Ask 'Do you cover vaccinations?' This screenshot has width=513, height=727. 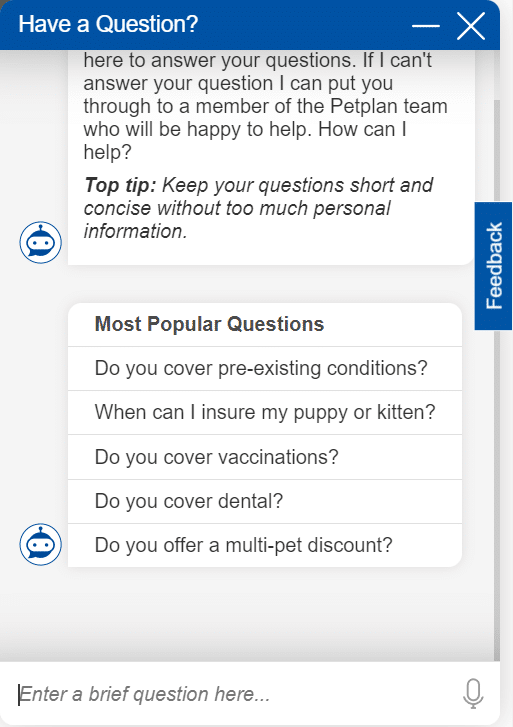(x=265, y=457)
